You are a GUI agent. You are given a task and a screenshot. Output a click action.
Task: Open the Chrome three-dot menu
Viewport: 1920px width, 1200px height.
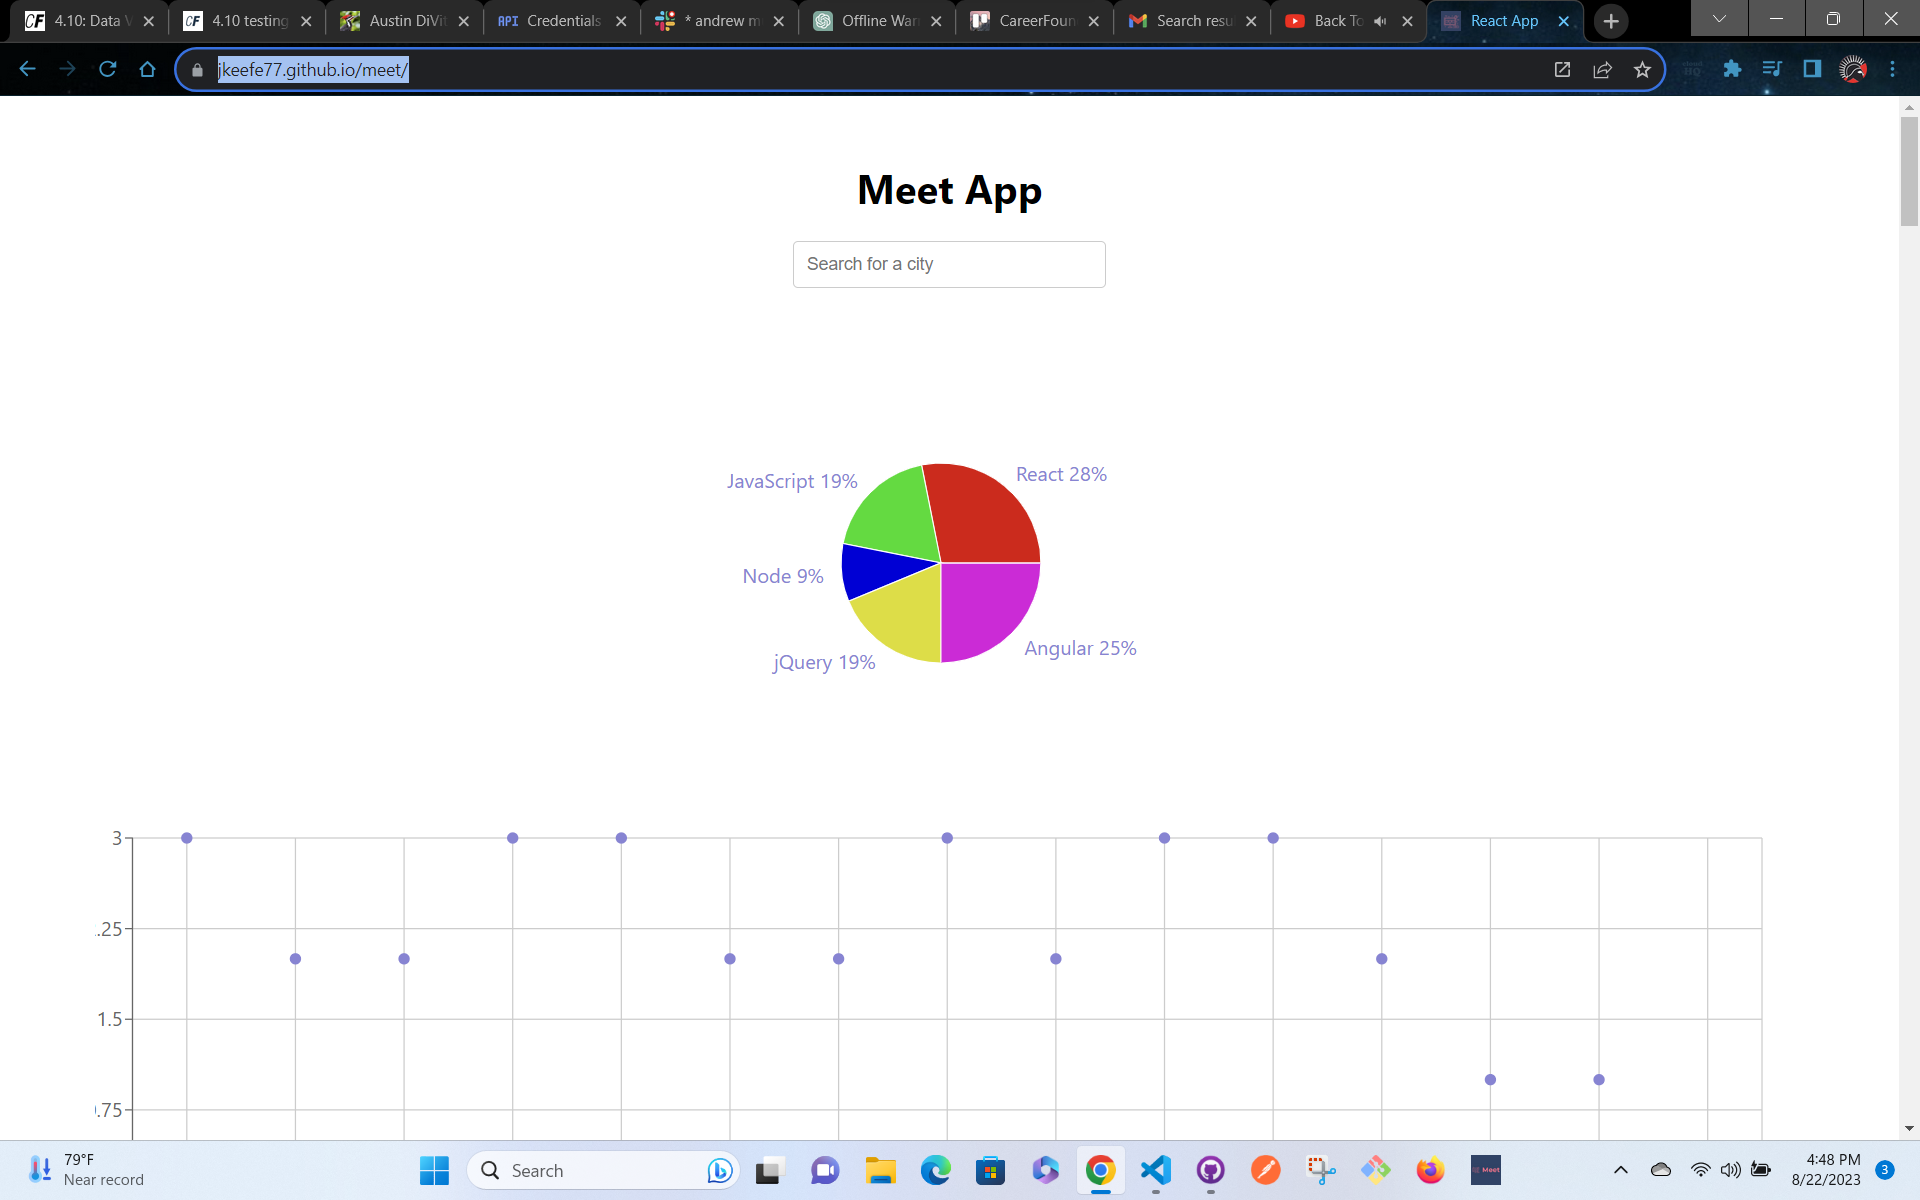(x=1892, y=69)
